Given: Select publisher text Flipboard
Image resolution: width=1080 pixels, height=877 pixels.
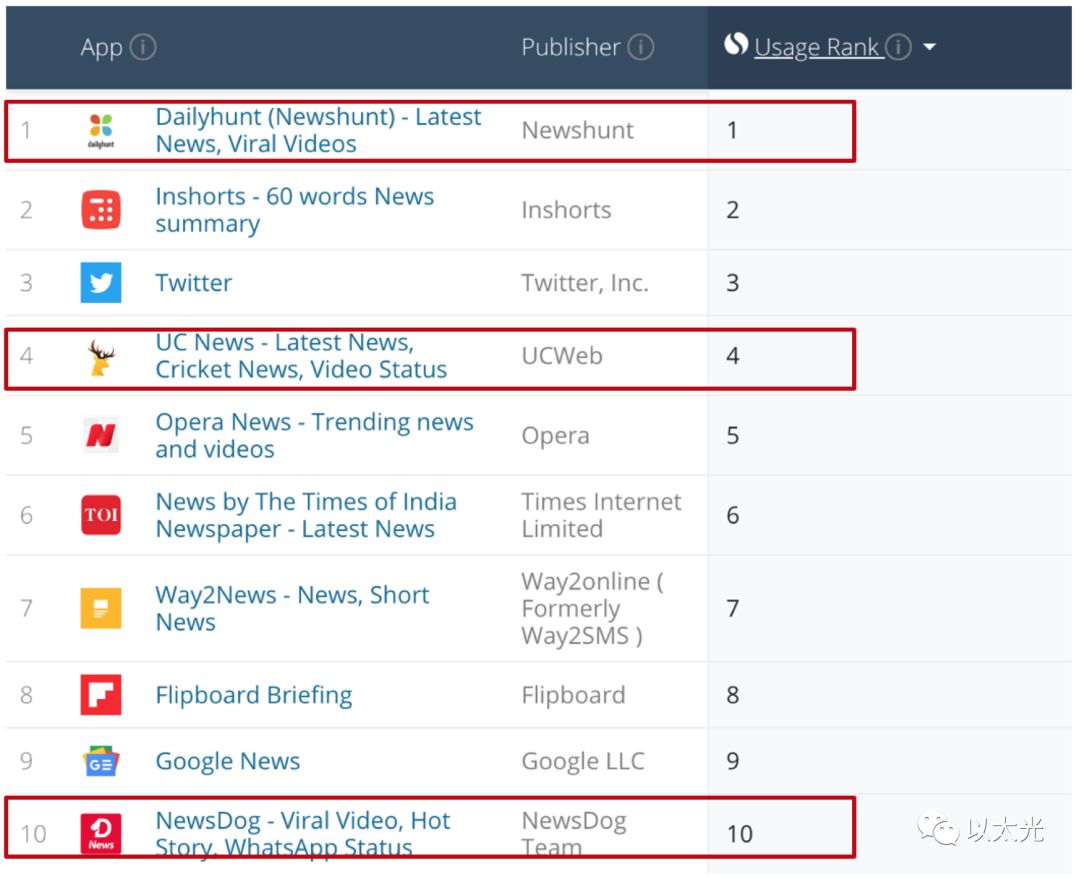Looking at the screenshot, I should point(573,694).
